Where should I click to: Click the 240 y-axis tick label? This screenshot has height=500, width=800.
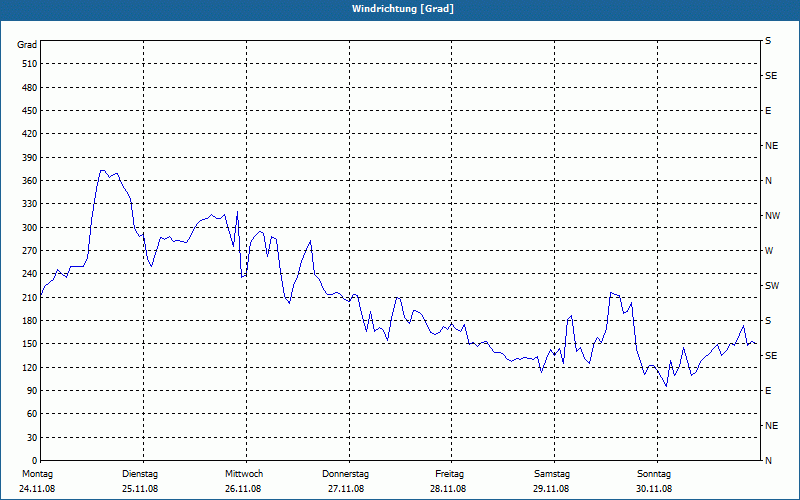pyautogui.click(x=30, y=274)
